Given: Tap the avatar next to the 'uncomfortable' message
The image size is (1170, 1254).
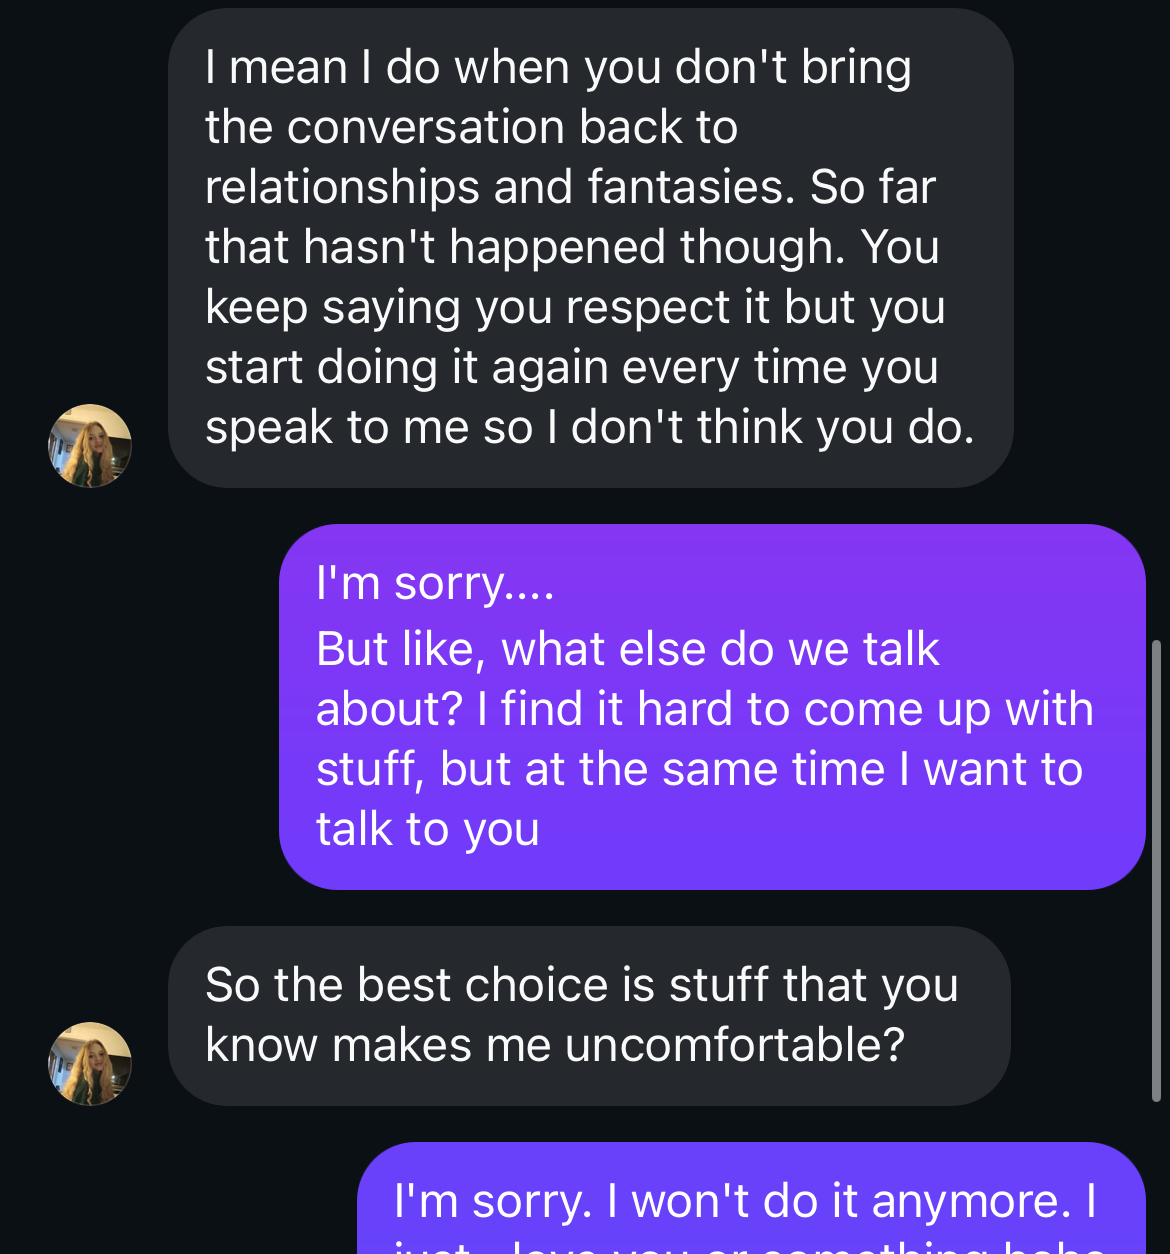Looking at the screenshot, I should point(90,1063).
